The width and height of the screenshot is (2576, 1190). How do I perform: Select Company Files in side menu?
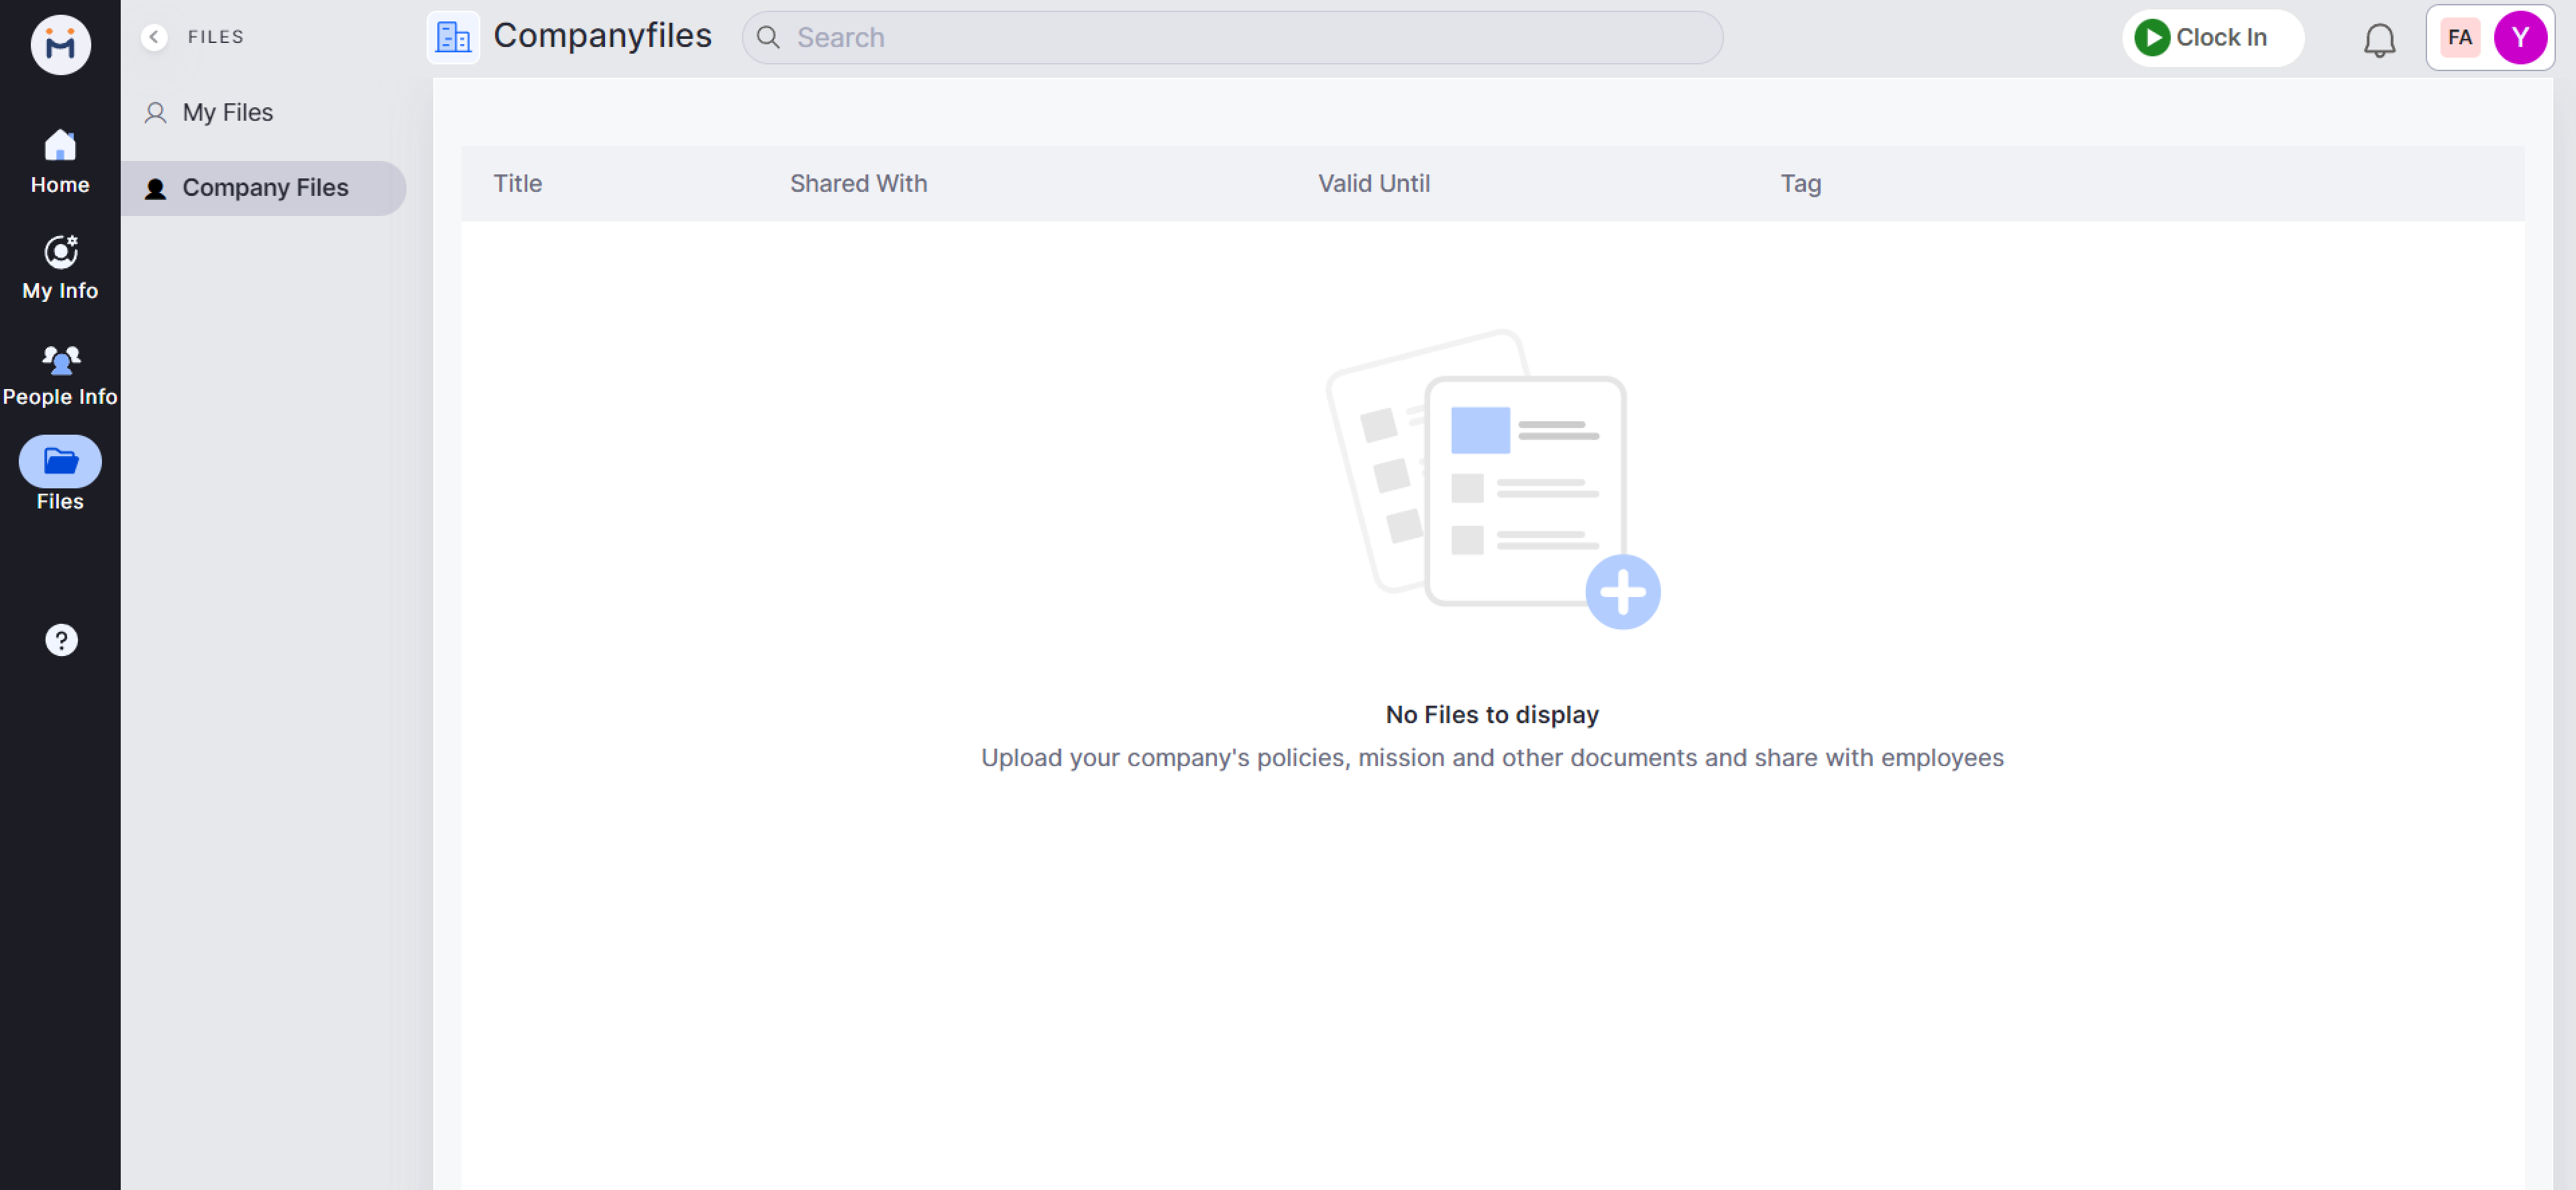(x=264, y=188)
